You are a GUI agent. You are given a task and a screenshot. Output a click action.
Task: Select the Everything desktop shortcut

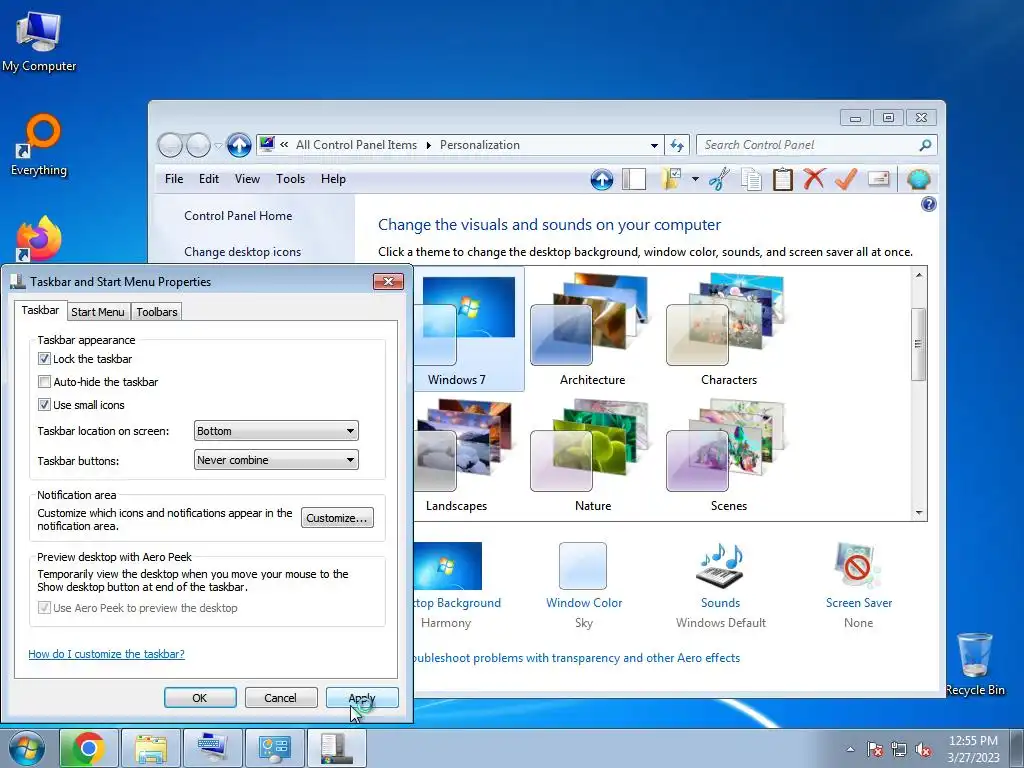pyautogui.click(x=39, y=145)
